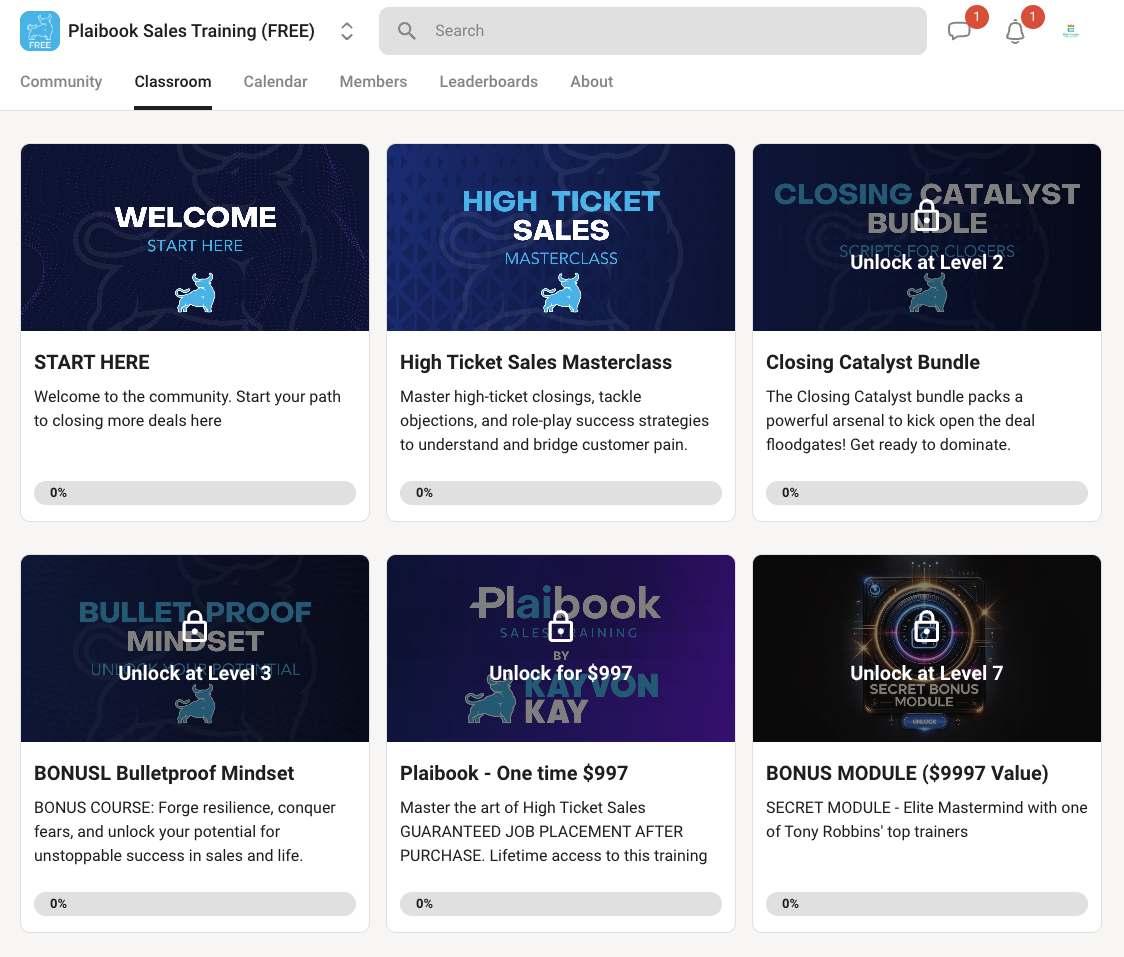The height and width of the screenshot is (957, 1124).
Task: Click lock icon on Secret Bonus Module
Action: pos(927,627)
